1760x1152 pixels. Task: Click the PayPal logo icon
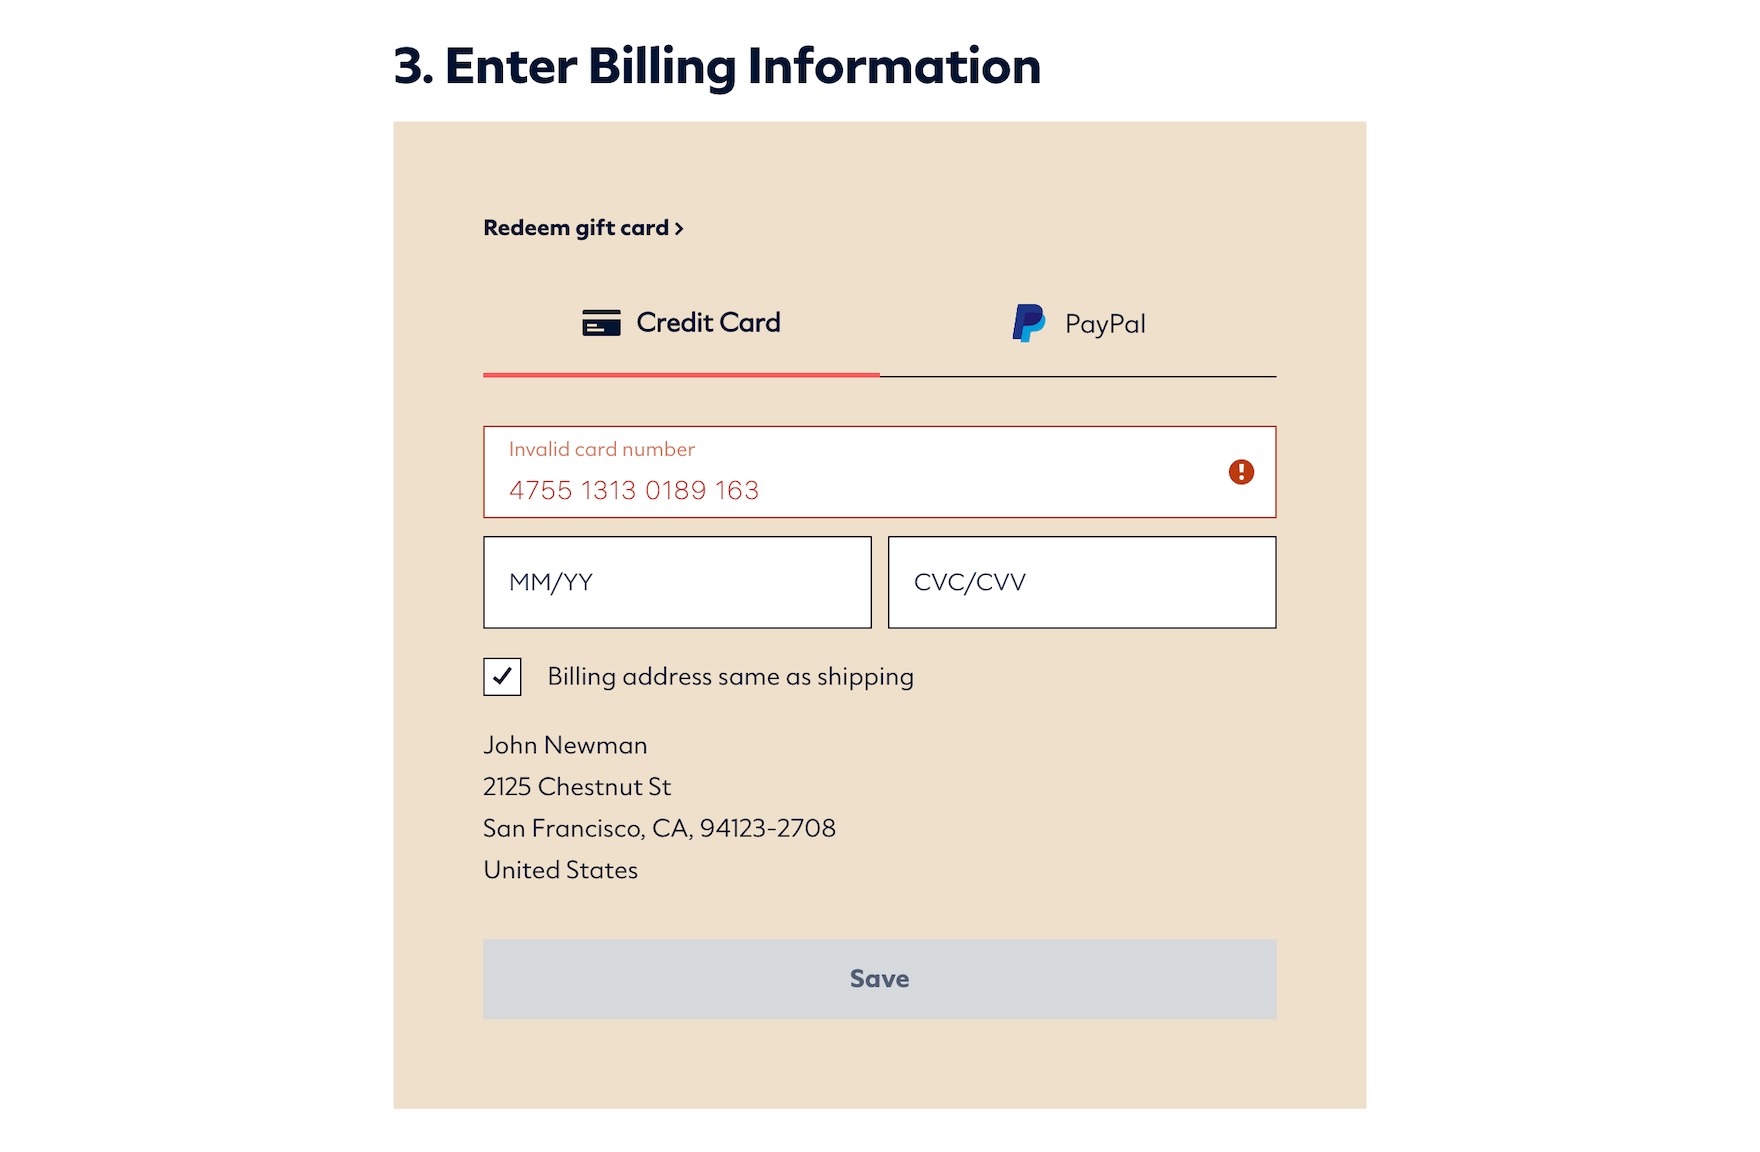(x=1028, y=323)
